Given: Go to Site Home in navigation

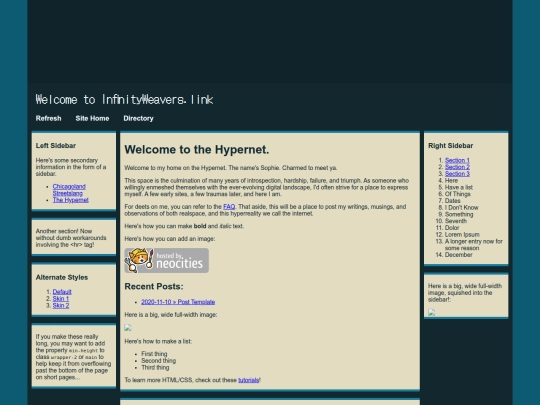Looking at the screenshot, I should coord(92,118).
